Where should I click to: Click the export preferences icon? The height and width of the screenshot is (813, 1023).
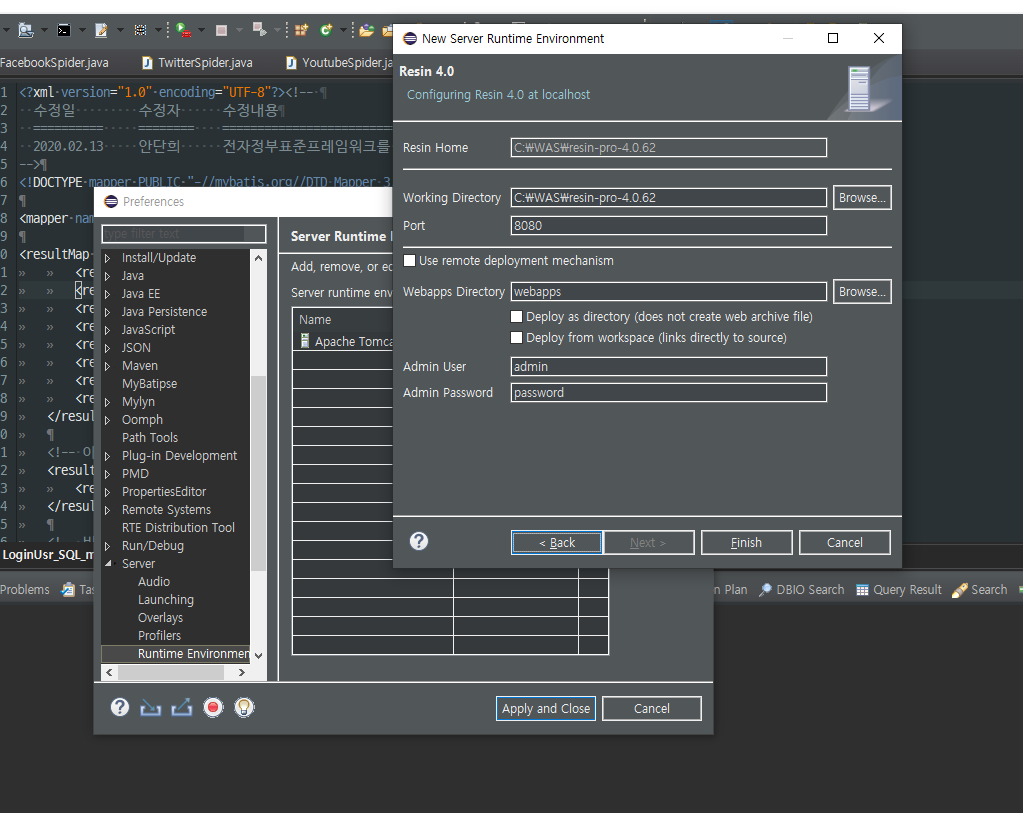click(181, 708)
